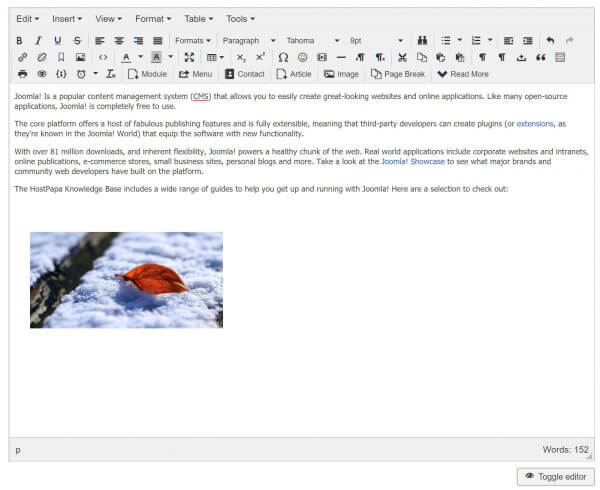Cut selection with scissors icon
600x490 pixels.
click(x=402, y=57)
